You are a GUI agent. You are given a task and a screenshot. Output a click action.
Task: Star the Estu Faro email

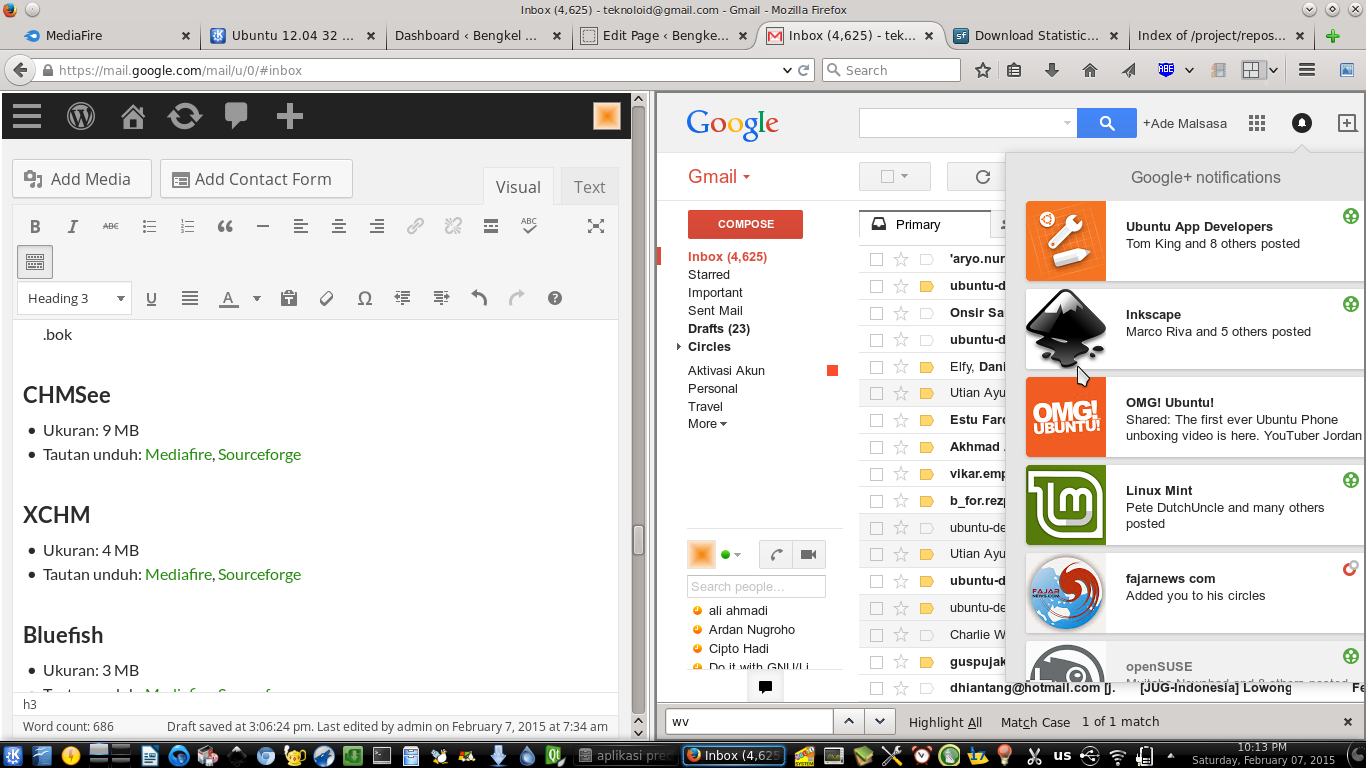click(901, 420)
